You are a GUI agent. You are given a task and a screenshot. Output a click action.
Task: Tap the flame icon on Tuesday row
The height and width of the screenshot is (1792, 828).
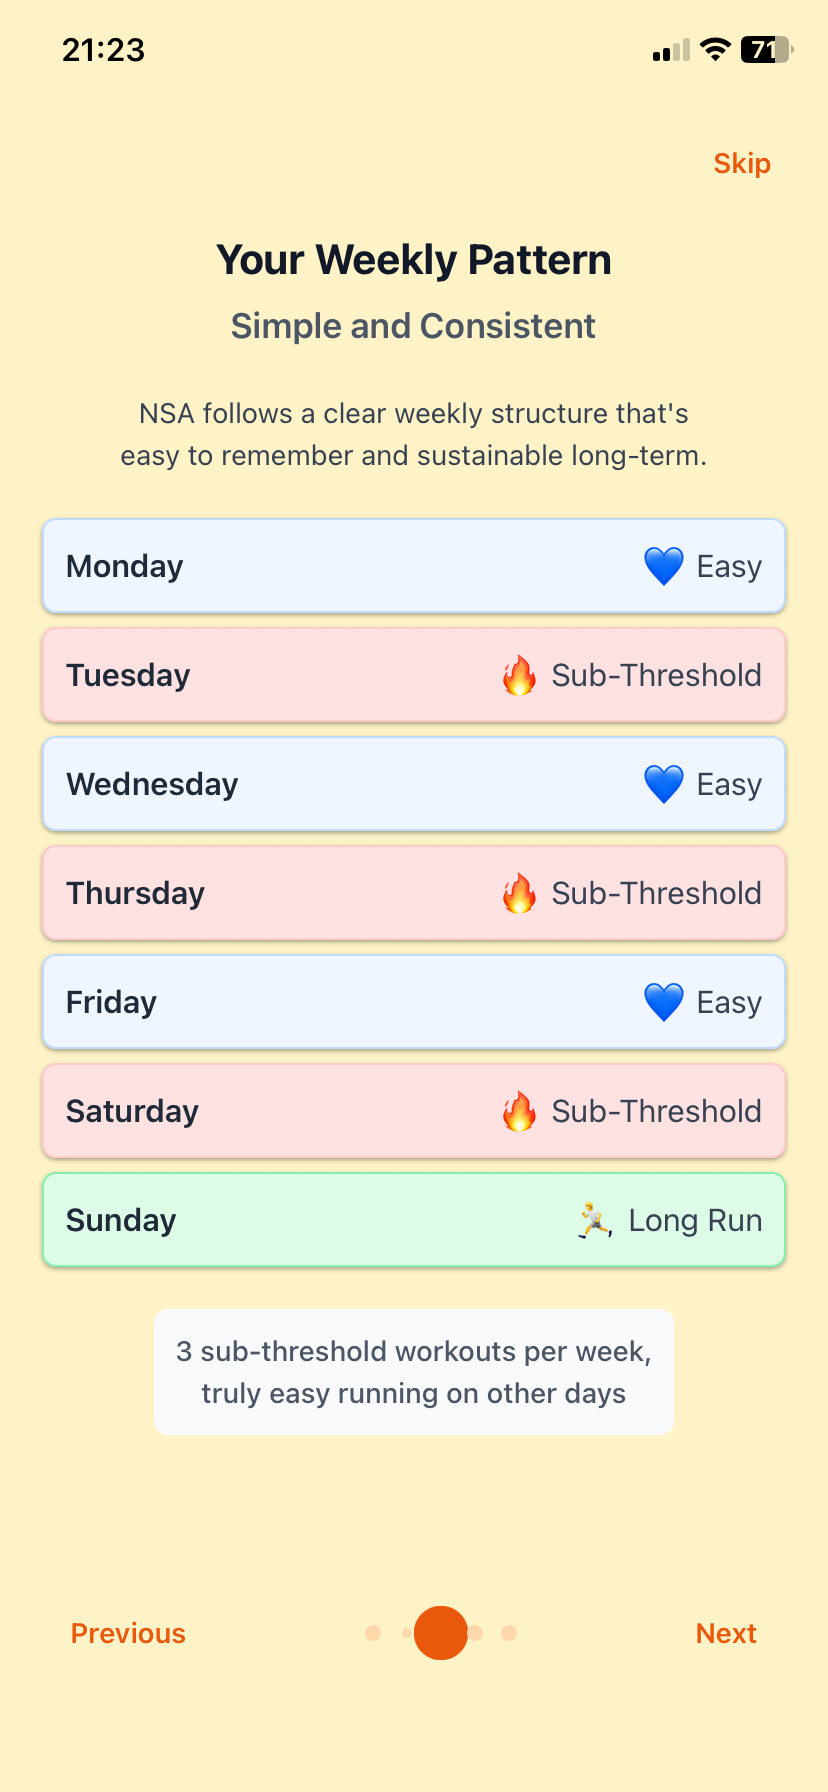[x=519, y=676]
